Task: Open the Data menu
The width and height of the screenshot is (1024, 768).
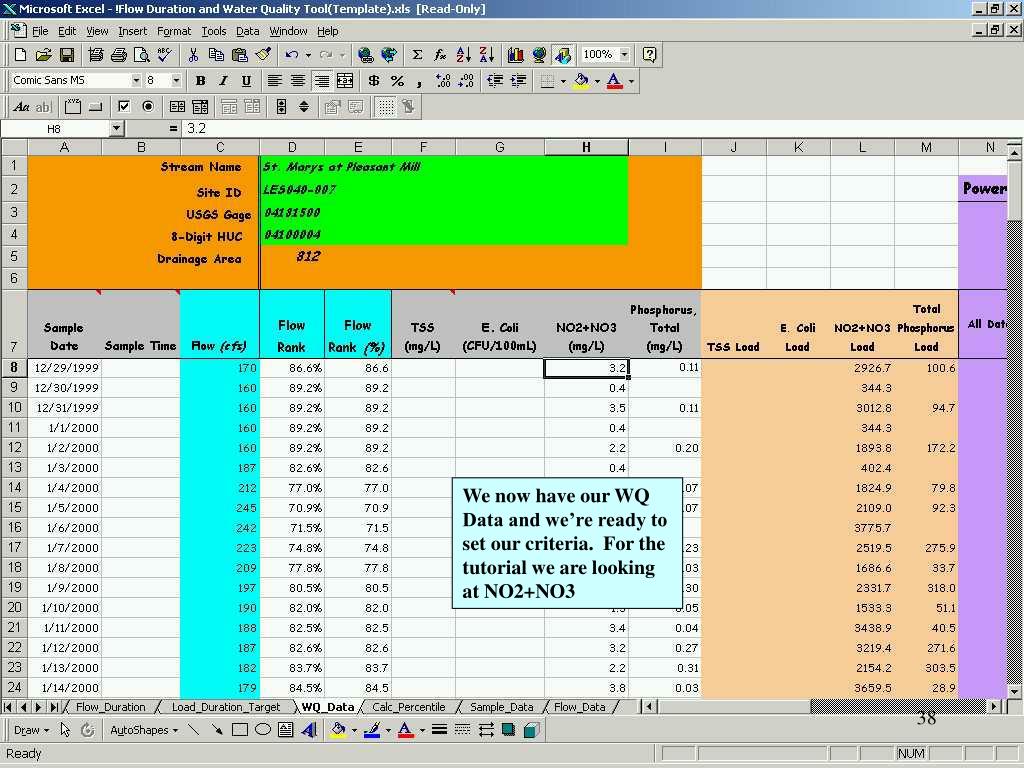Action: click(x=248, y=31)
